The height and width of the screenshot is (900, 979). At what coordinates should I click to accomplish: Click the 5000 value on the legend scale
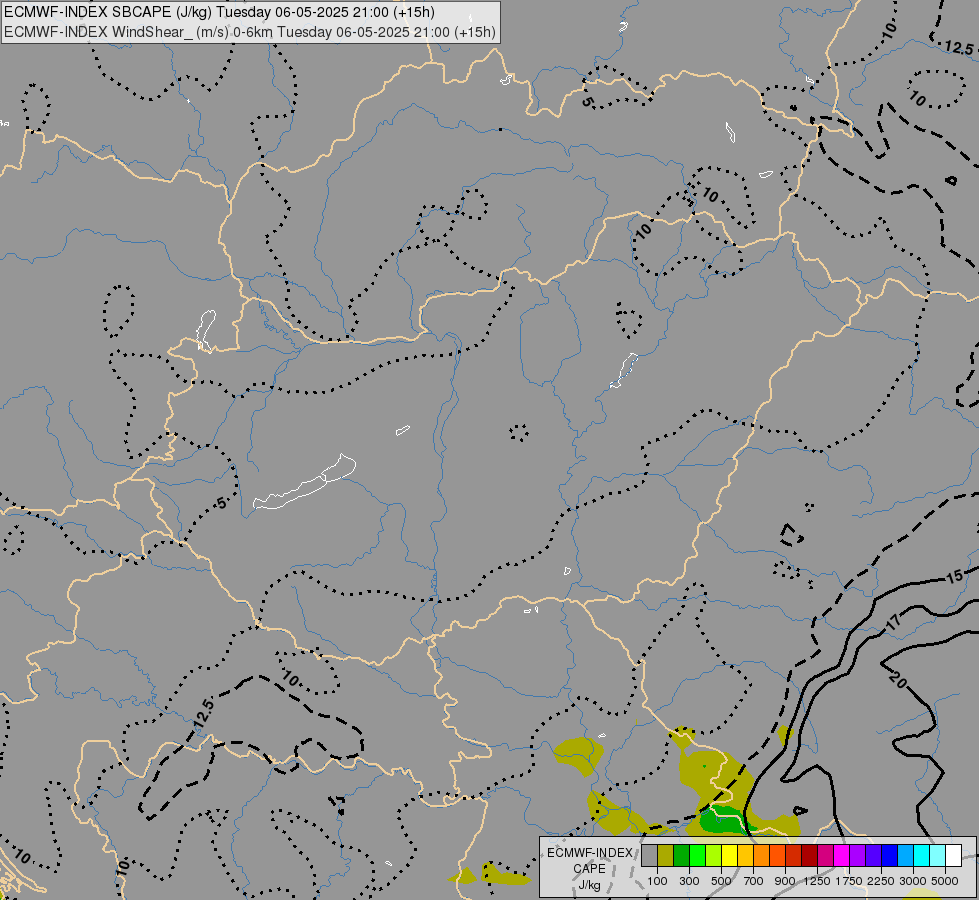pyautogui.click(x=945, y=881)
